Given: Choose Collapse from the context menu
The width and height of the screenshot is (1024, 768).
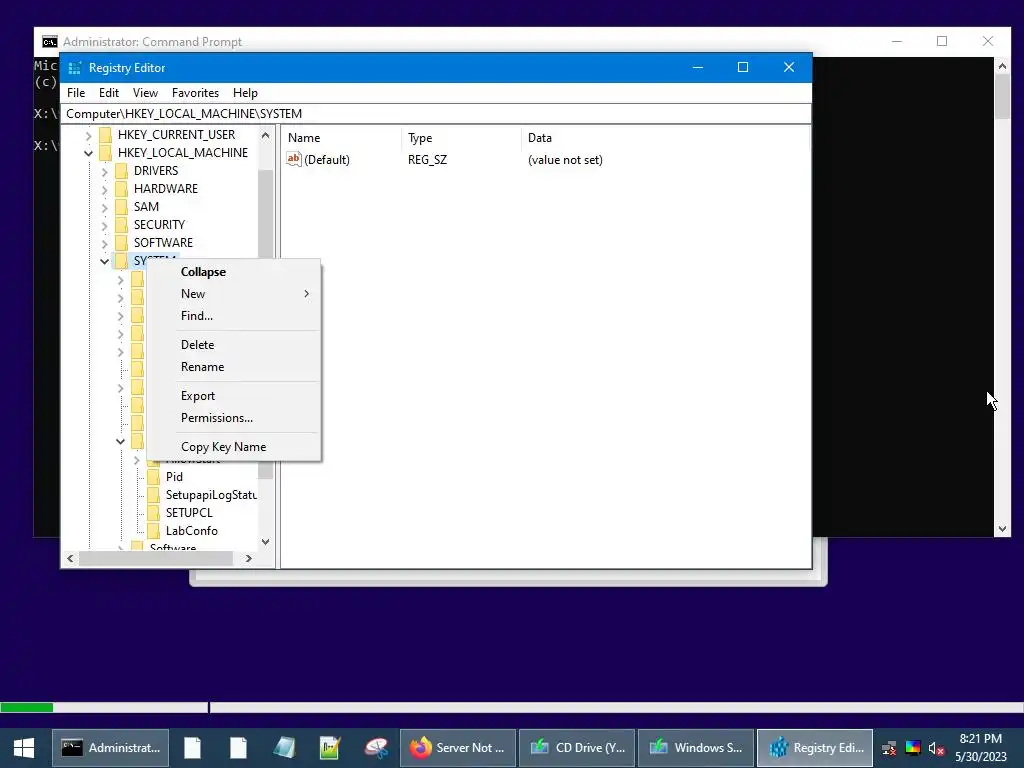Looking at the screenshot, I should coord(234,272).
